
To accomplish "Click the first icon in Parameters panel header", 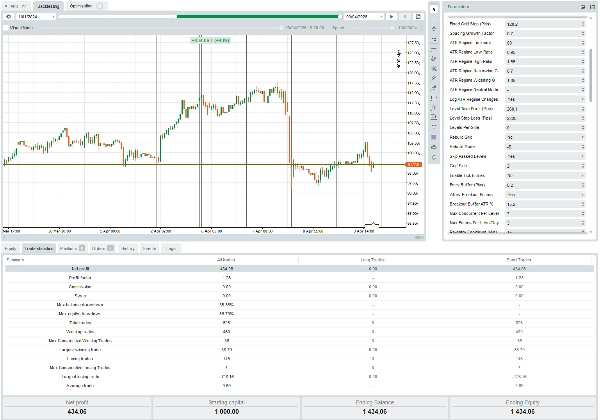I will click(x=583, y=7).
